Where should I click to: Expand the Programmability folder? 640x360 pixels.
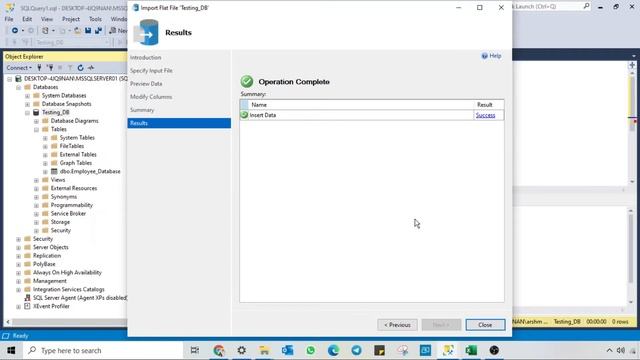coord(36,205)
